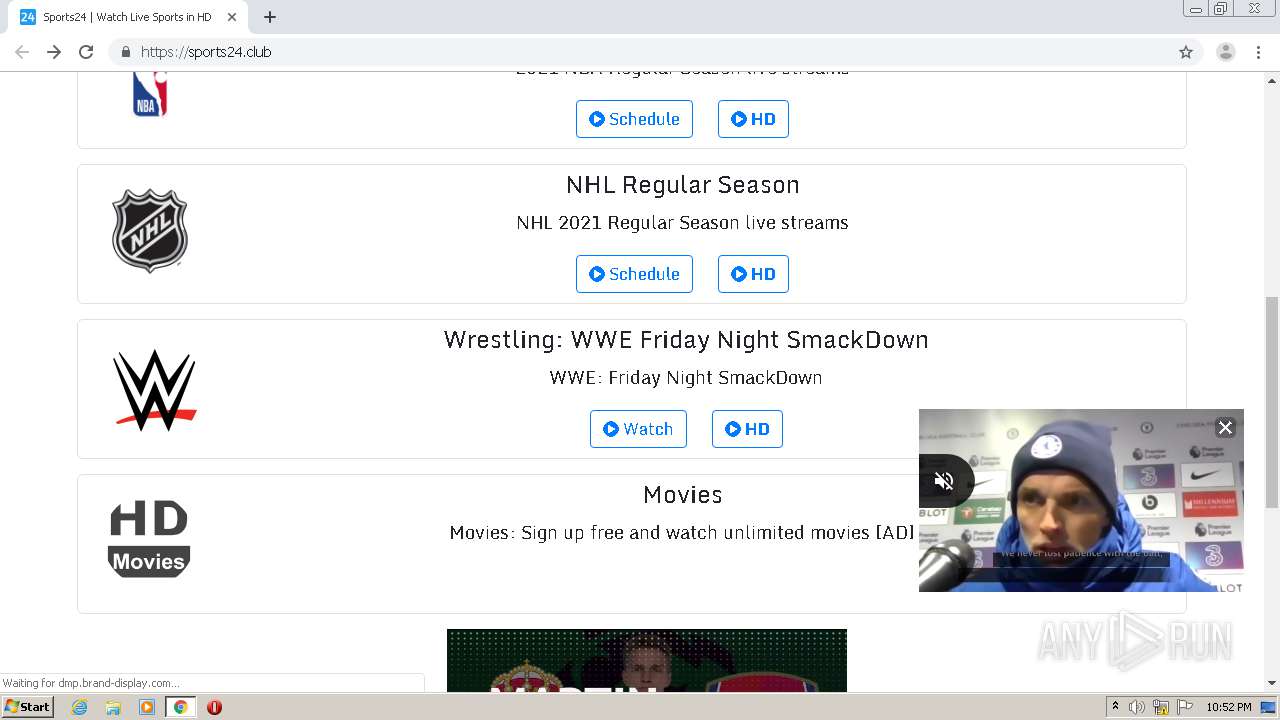Open the NHL HD stream
The image size is (1280, 720).
(753, 274)
